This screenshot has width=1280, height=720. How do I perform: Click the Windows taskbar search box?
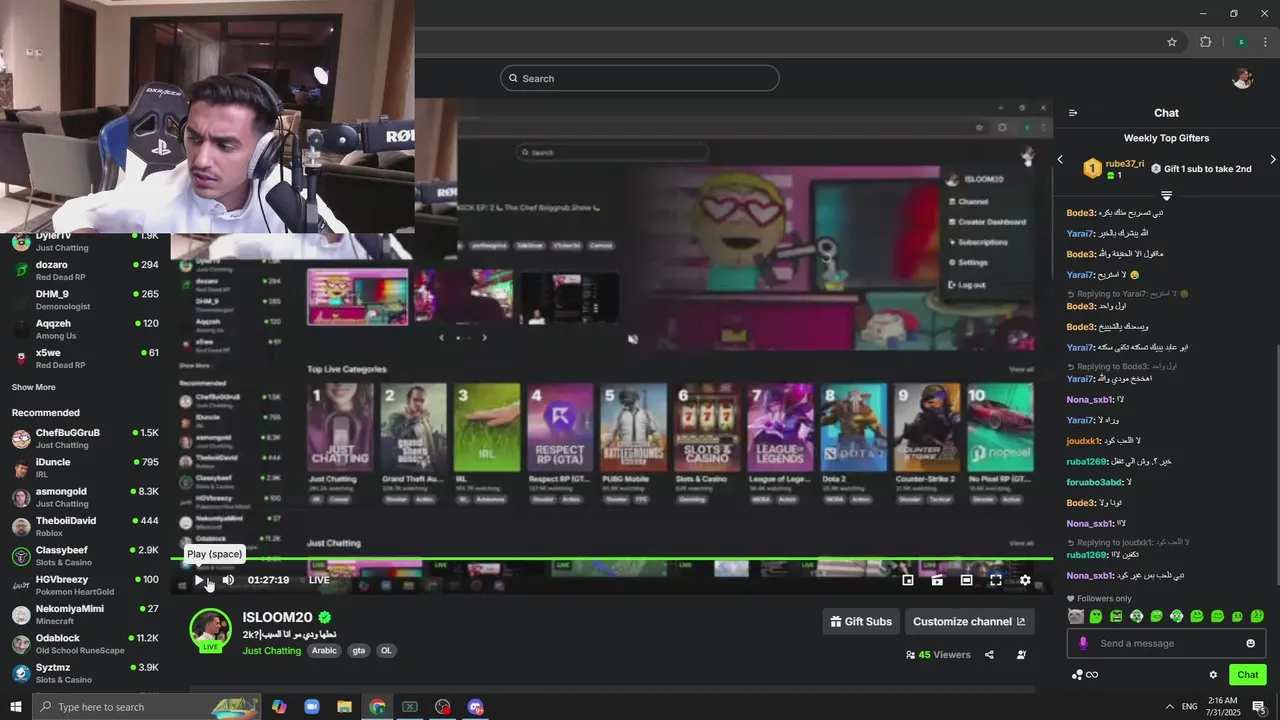coord(146,707)
